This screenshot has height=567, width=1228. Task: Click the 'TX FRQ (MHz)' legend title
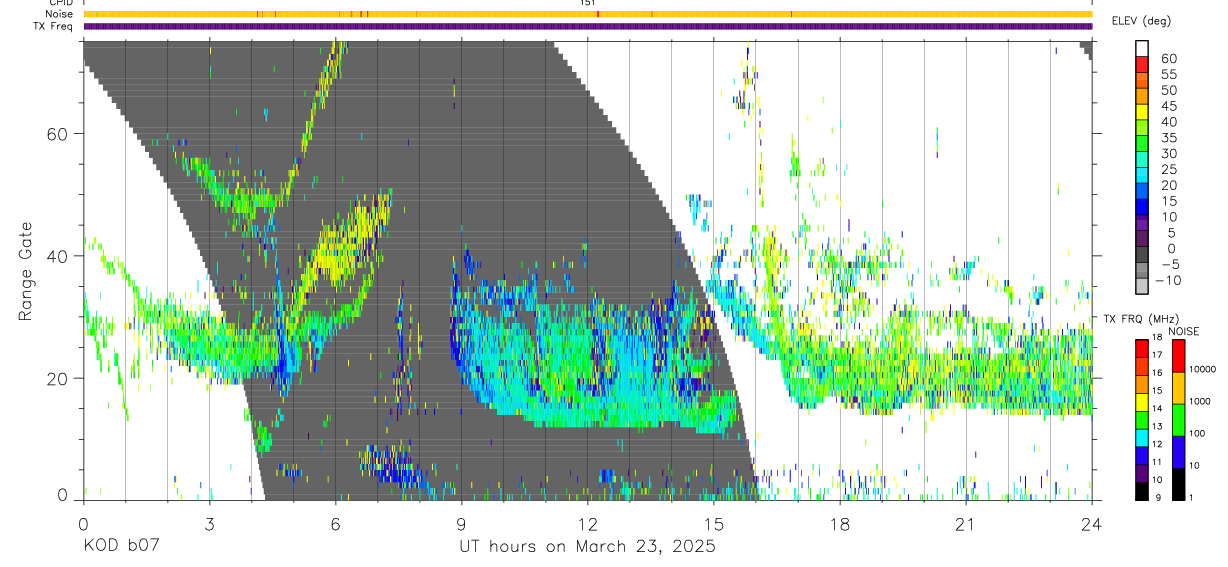(1142, 318)
